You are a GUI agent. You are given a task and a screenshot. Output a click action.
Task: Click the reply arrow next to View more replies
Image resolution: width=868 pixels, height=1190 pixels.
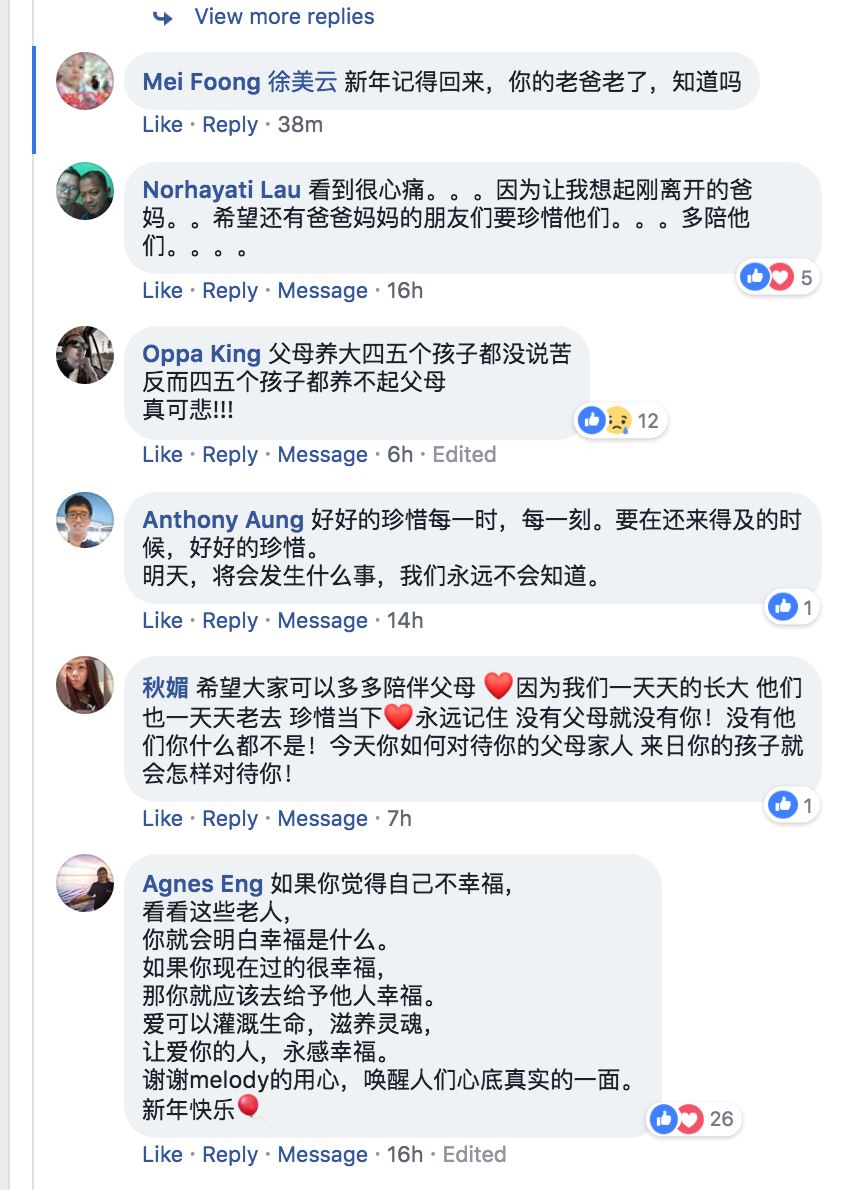tap(162, 16)
